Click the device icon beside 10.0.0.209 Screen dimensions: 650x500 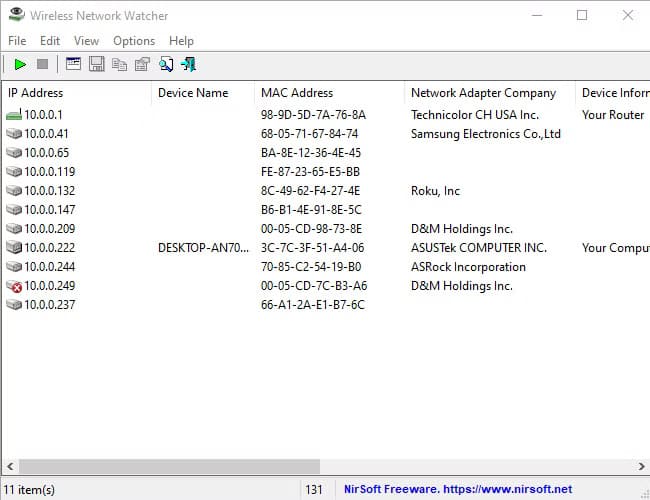coord(14,229)
